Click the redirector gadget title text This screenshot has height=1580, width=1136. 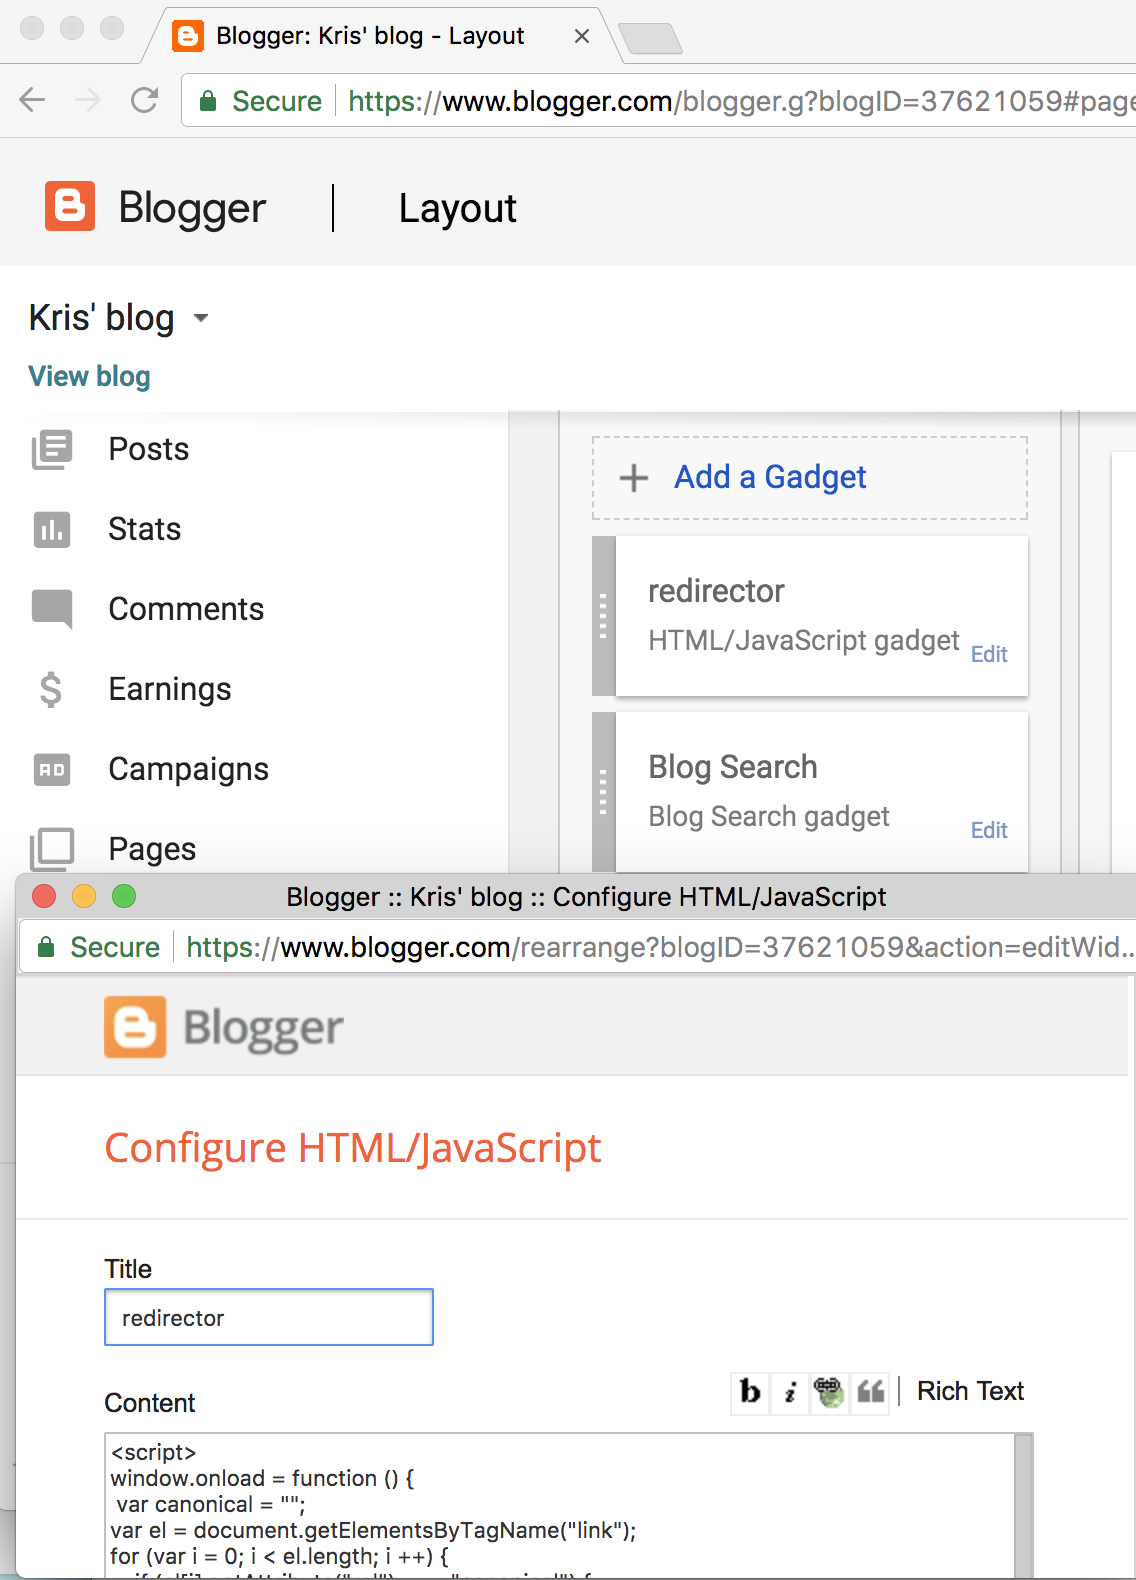[x=716, y=591]
